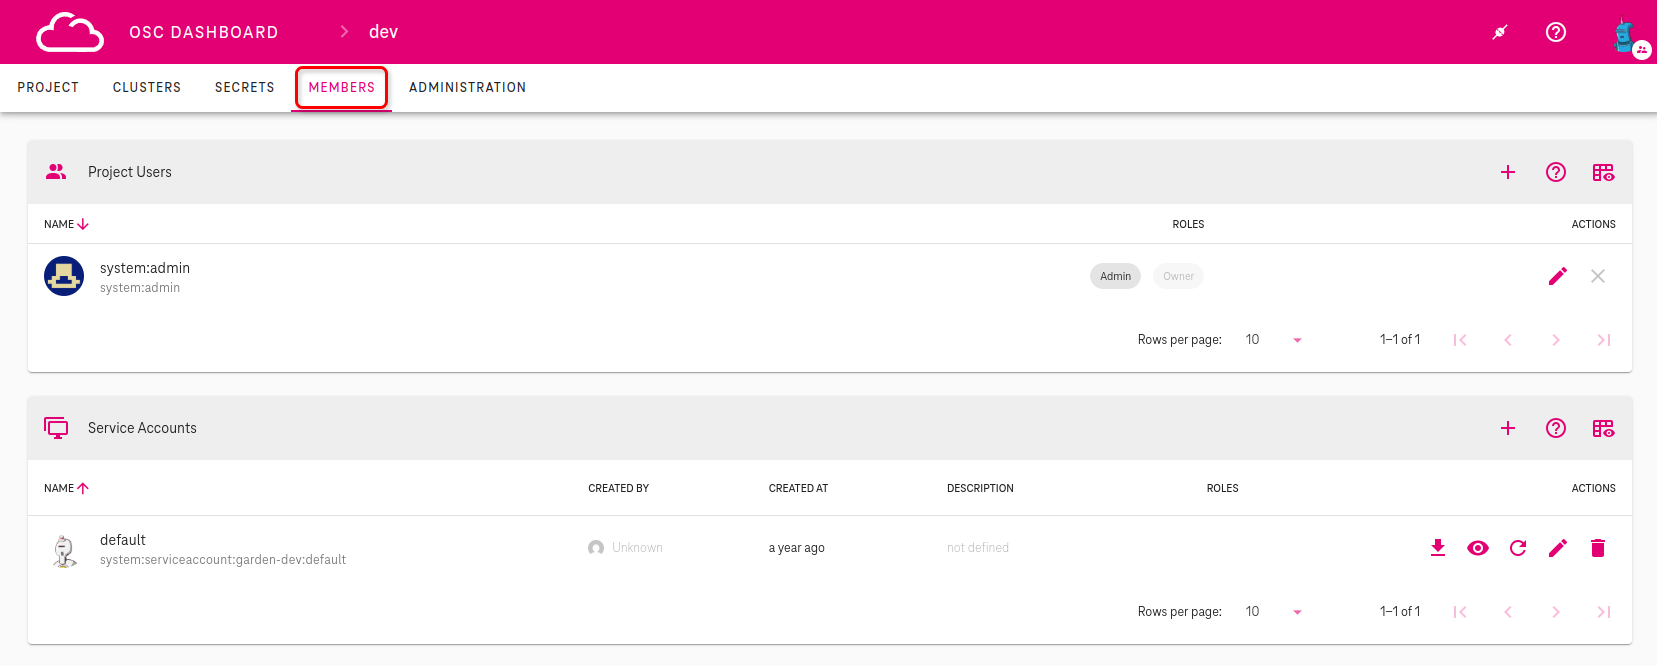This screenshot has height=666, width=1657.
Task: Sort Project Users by Name
Action: (67, 224)
